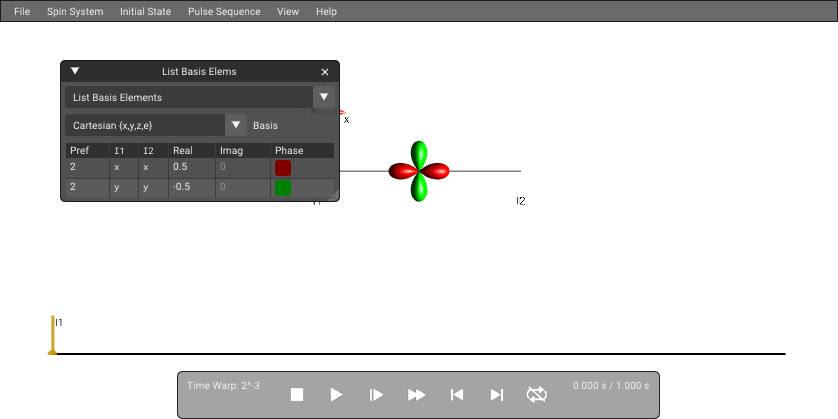Click the I2 y cell in second row
Viewport: 838px width, 419px height.
coord(153,187)
